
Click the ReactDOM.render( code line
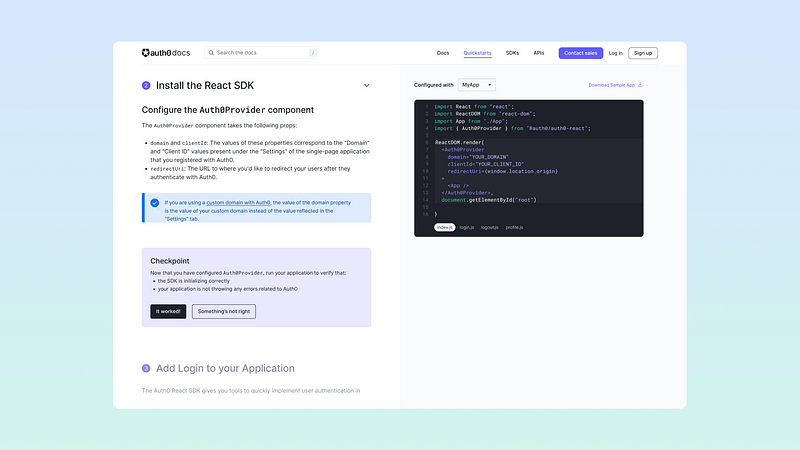click(x=459, y=143)
